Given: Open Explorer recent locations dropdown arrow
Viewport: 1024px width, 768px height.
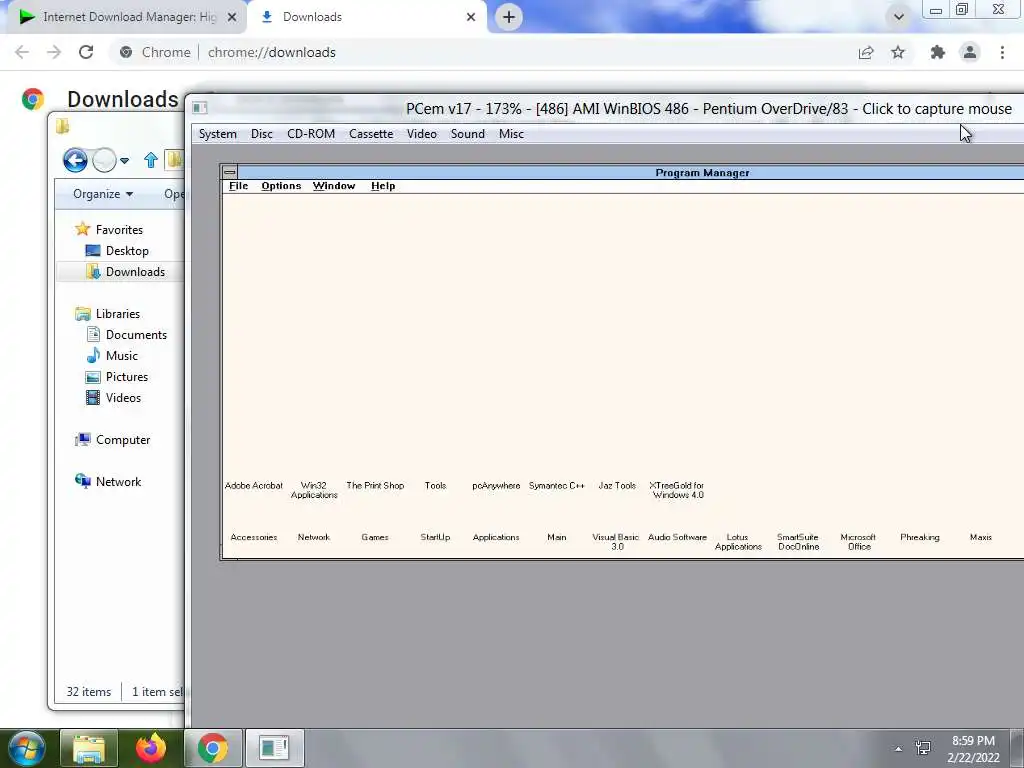Looking at the screenshot, I should coord(124,160).
